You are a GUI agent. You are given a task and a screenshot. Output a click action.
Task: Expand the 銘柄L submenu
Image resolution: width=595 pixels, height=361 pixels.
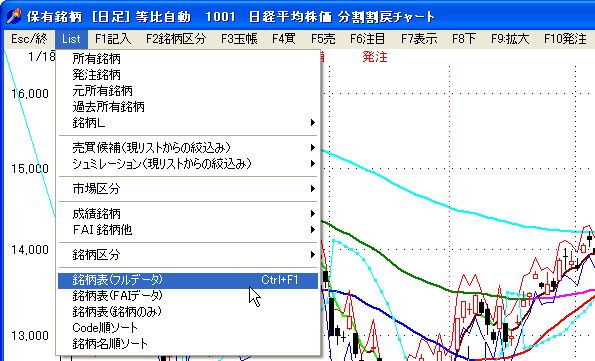click(x=188, y=123)
